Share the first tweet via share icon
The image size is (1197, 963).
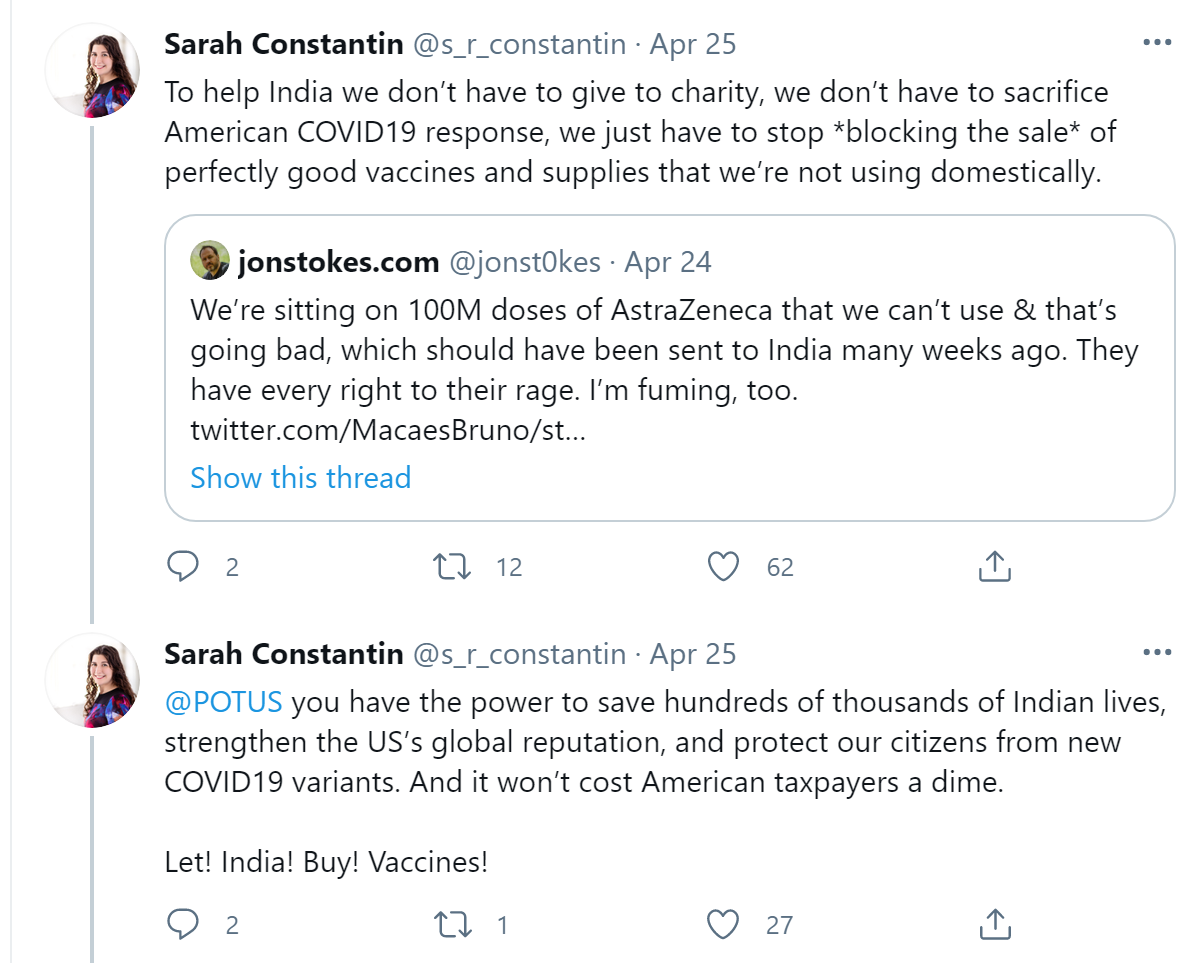[x=993, y=567]
